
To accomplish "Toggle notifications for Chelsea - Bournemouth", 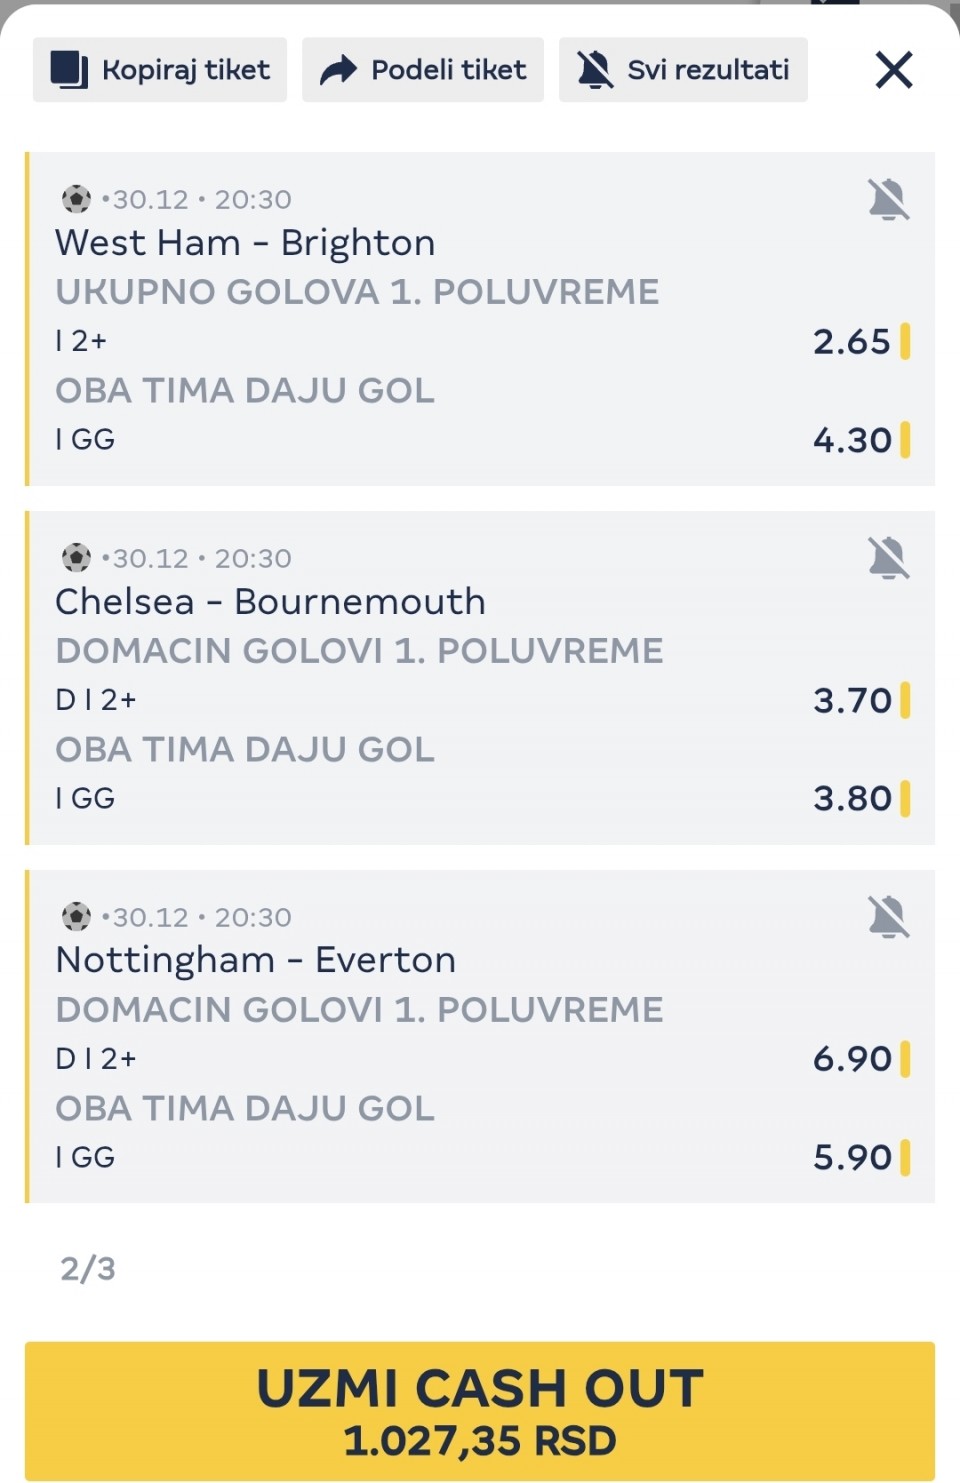I will pyautogui.click(x=888, y=558).
